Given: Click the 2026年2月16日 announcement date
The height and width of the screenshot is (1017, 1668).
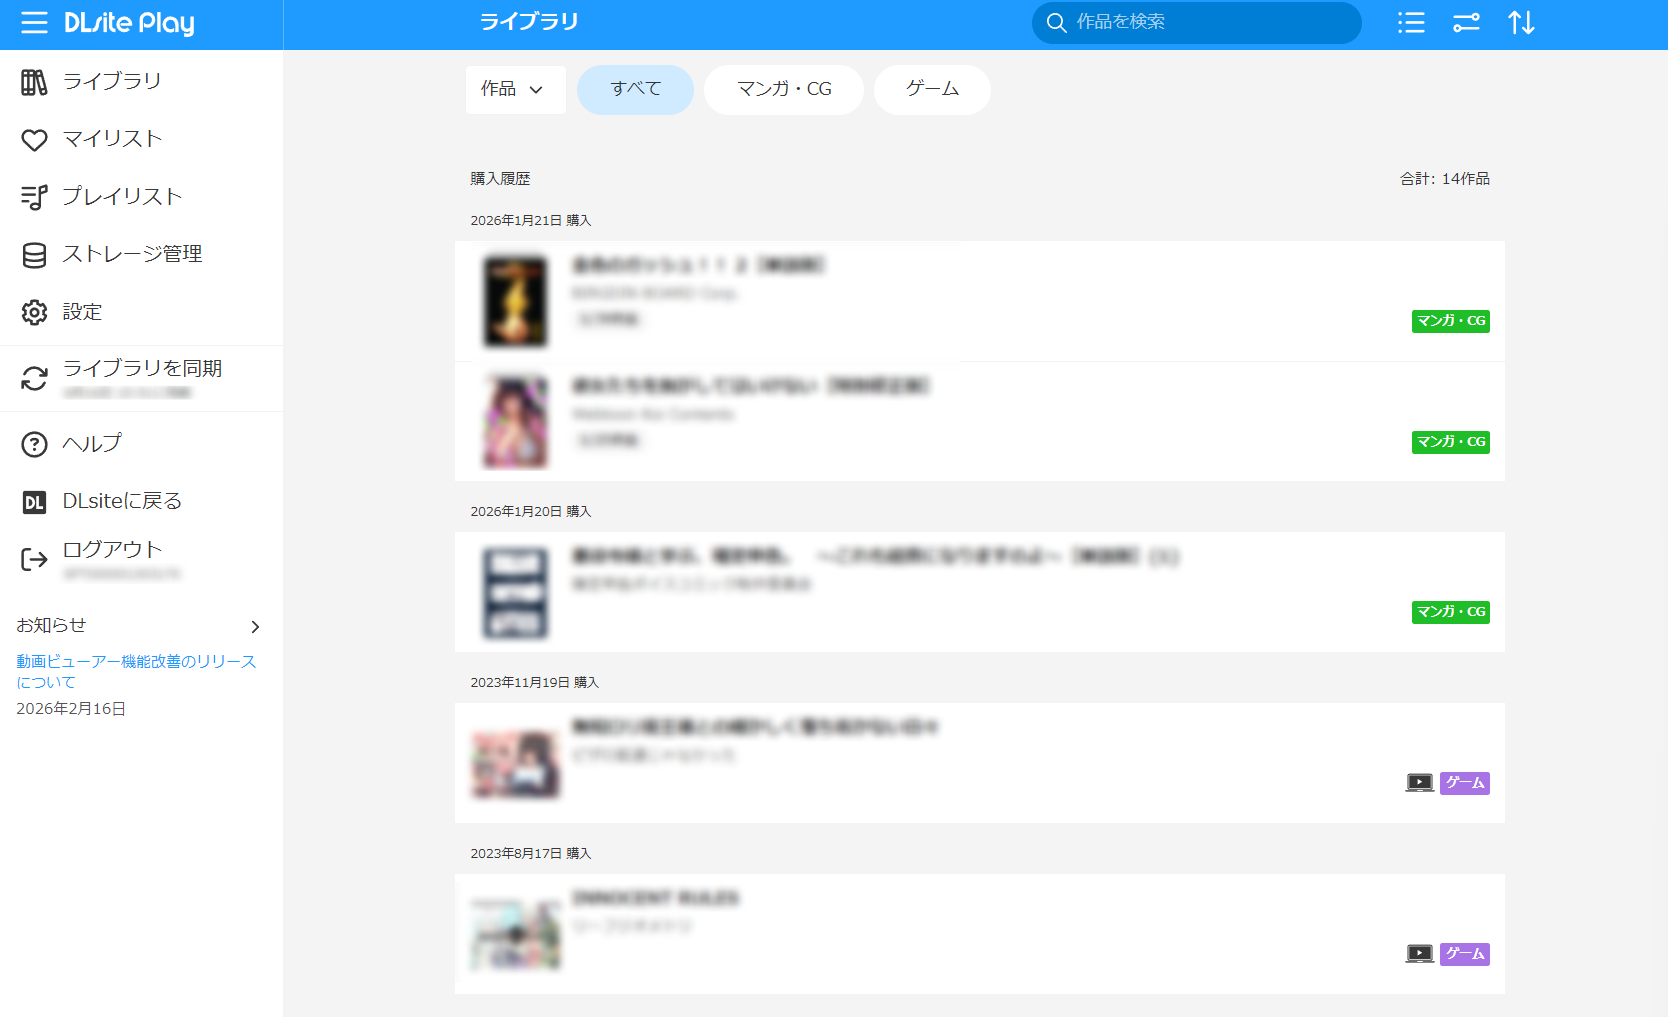Looking at the screenshot, I should (71, 709).
